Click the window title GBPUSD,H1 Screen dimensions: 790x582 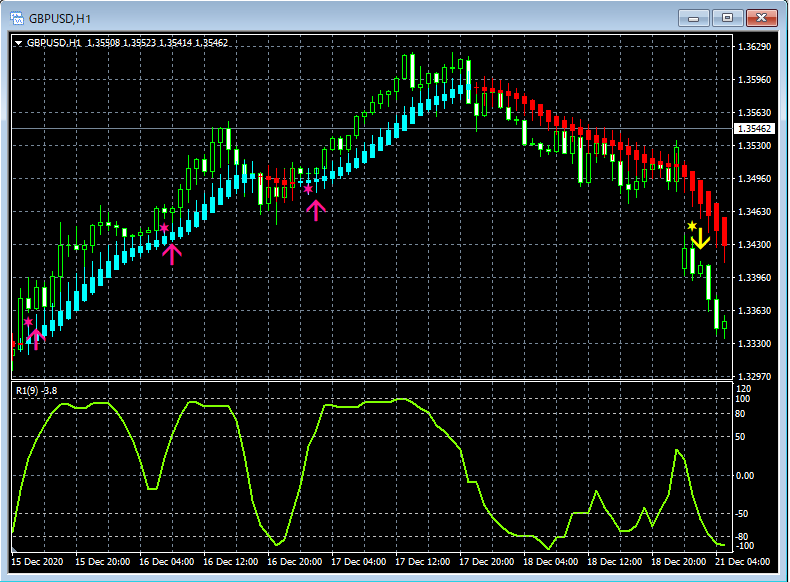click(60, 19)
